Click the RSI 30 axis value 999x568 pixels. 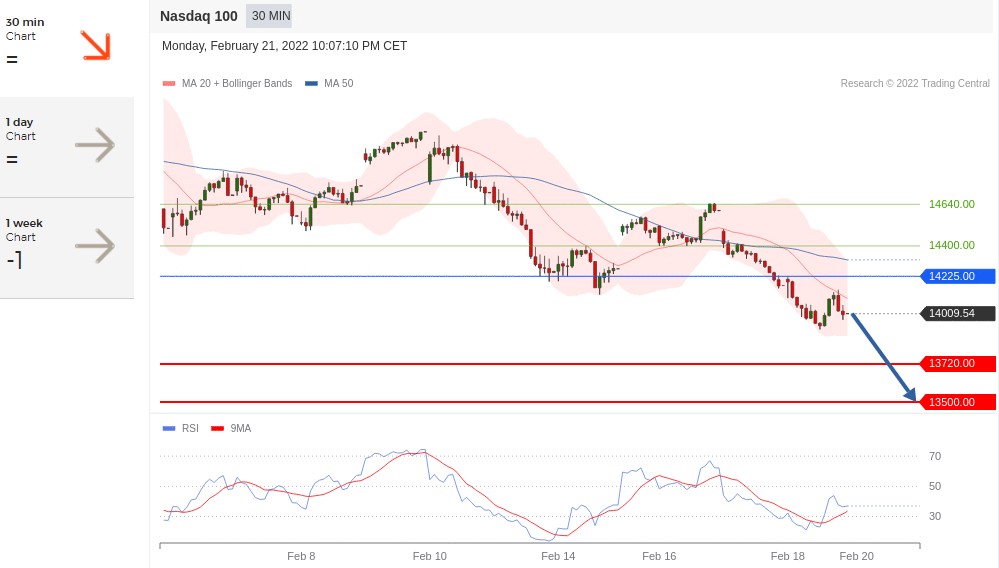[935, 516]
